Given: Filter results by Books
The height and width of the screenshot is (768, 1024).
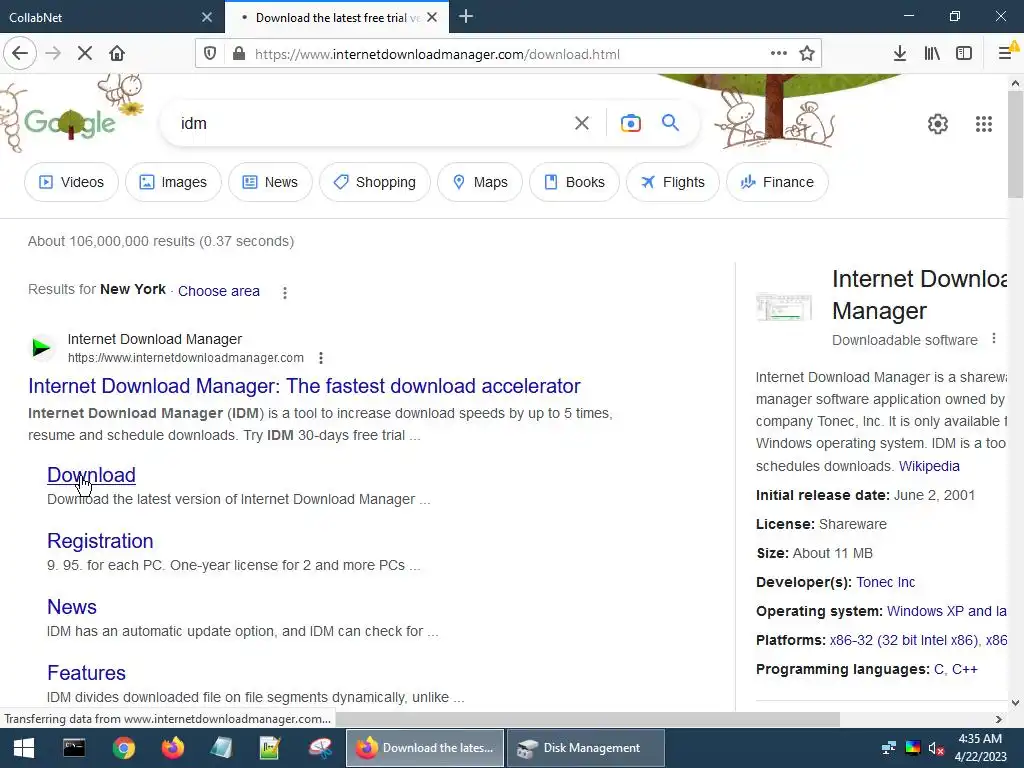Looking at the screenshot, I should [574, 182].
